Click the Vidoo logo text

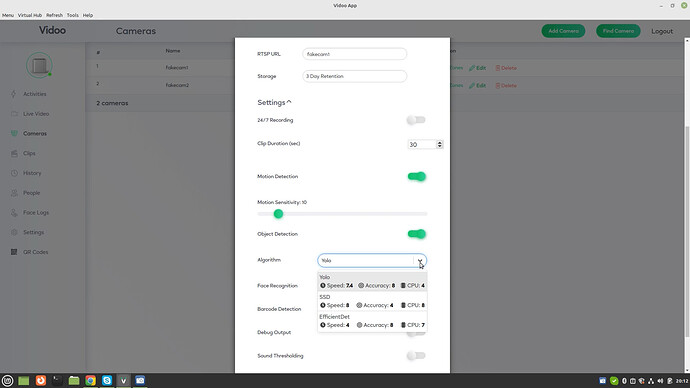52,30
